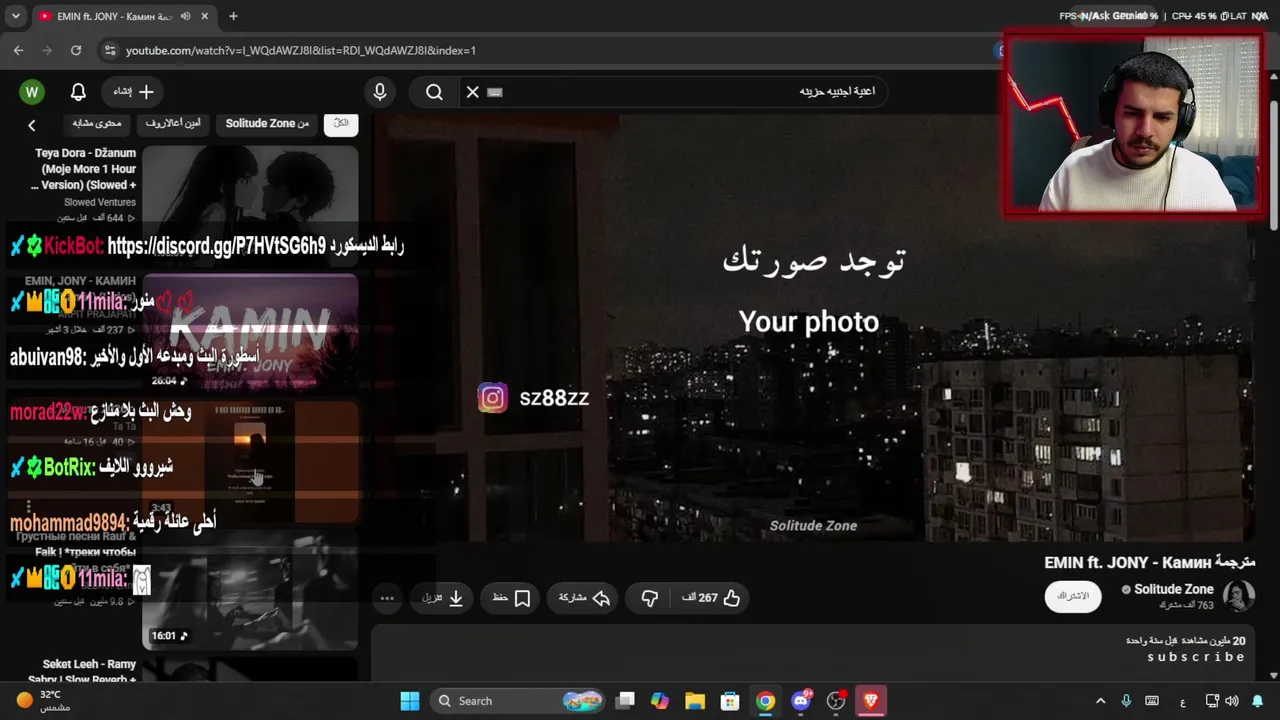Image resolution: width=1280 pixels, height=720 pixels.
Task: Open Discord from the taskbar
Action: tap(801, 701)
